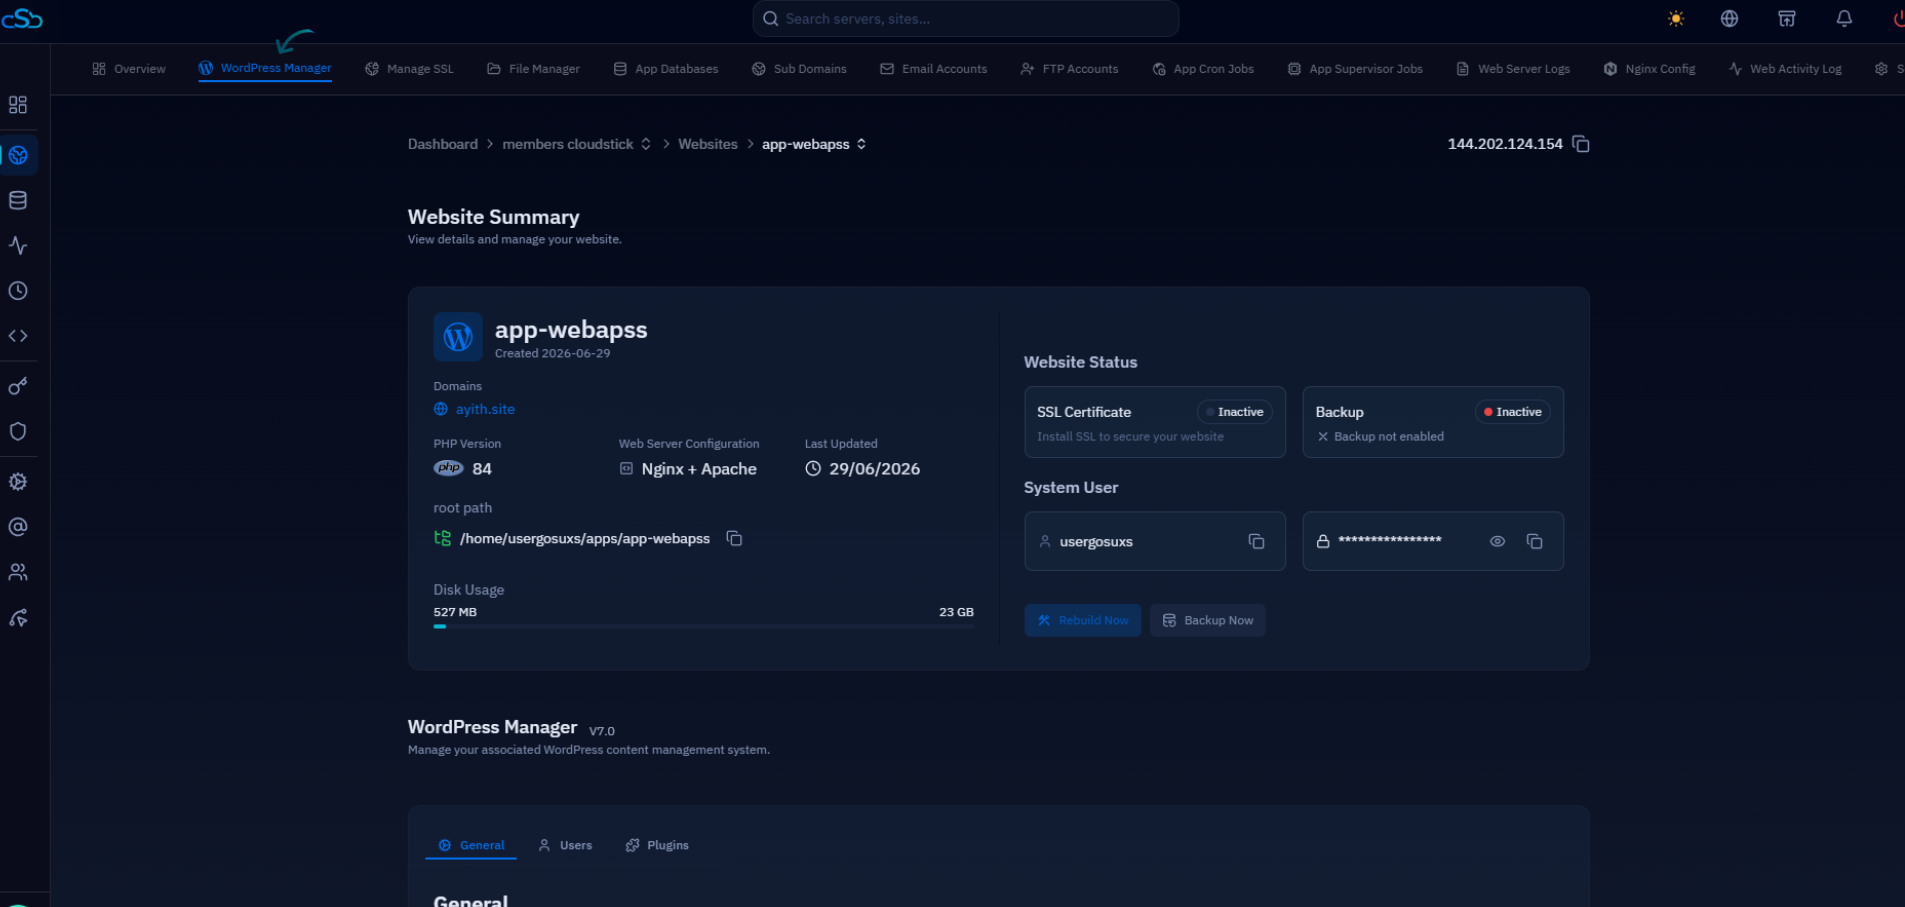
Task: Open the ayith.site domain link
Action: click(485, 409)
